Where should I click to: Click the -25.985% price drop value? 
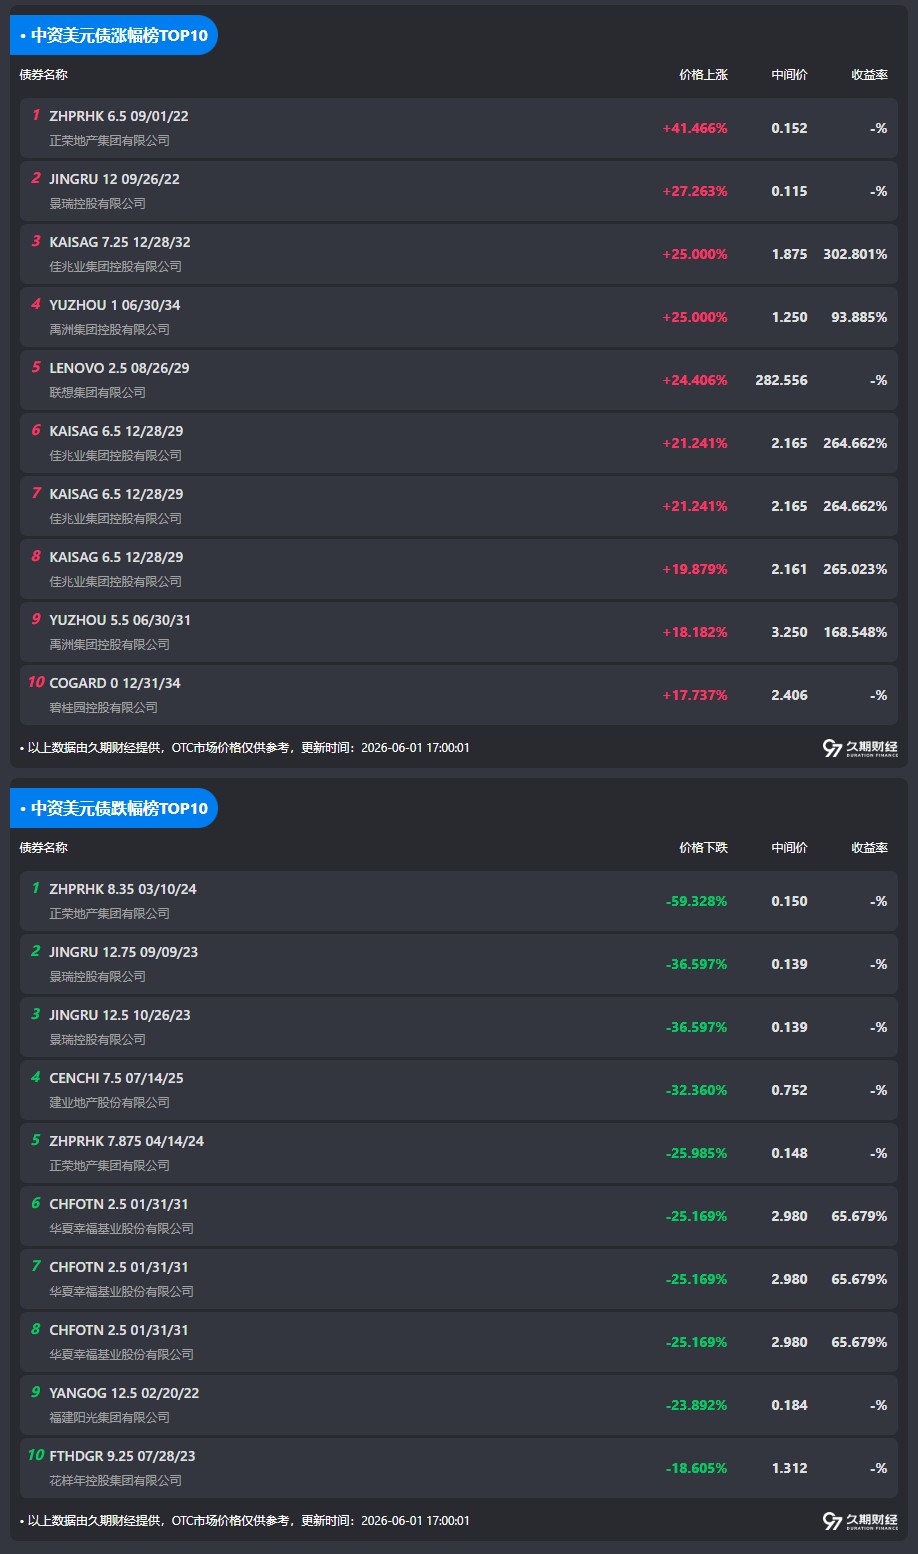tap(697, 1154)
